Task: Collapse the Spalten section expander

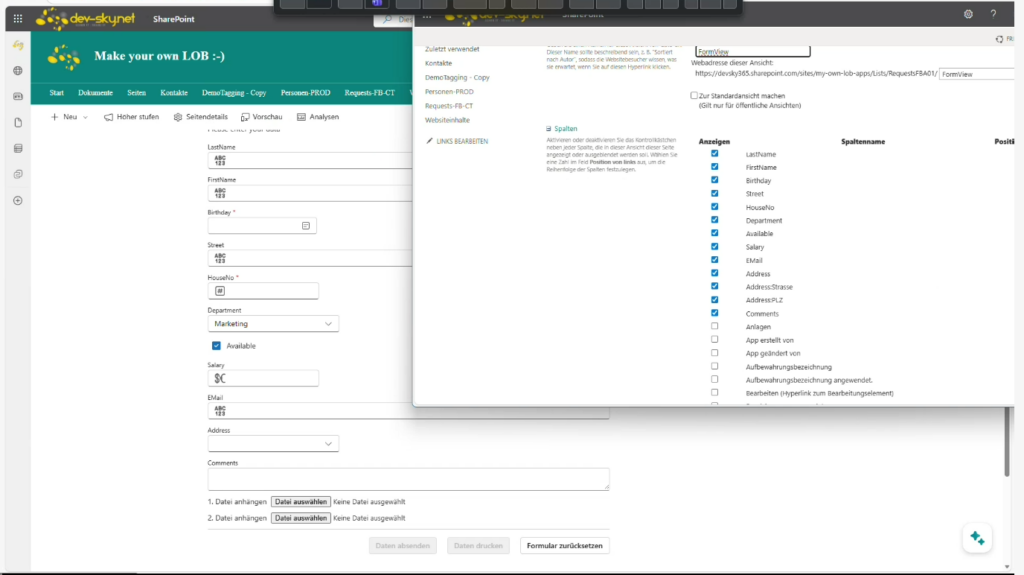Action: [x=548, y=129]
